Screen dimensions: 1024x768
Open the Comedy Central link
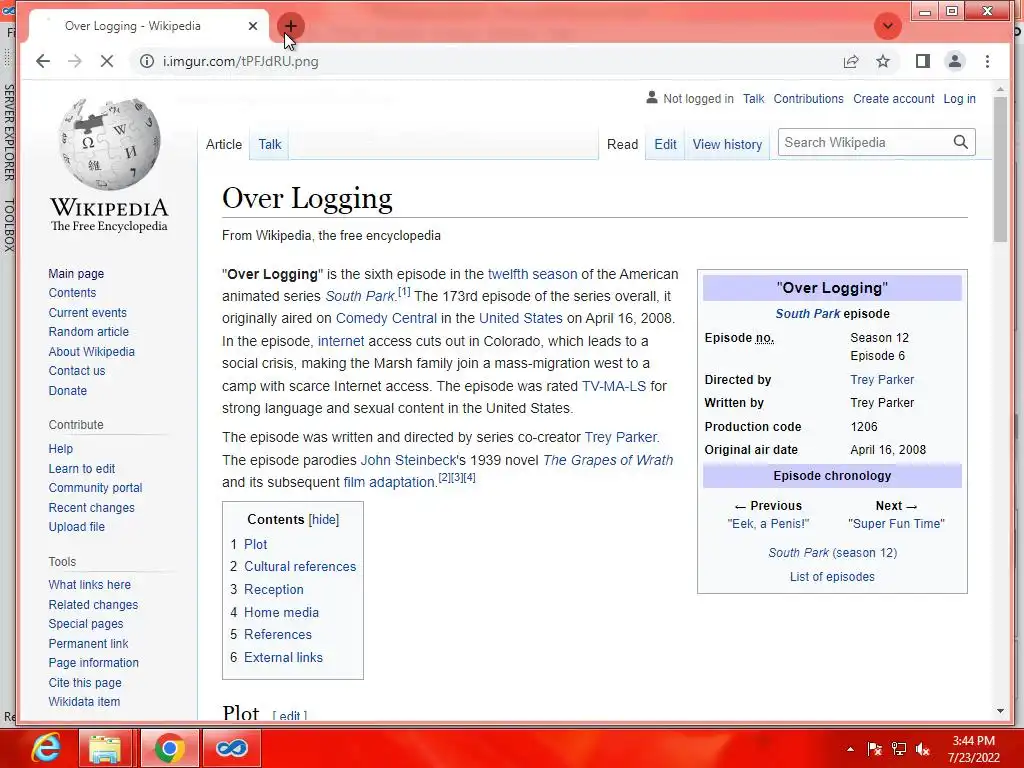point(386,319)
